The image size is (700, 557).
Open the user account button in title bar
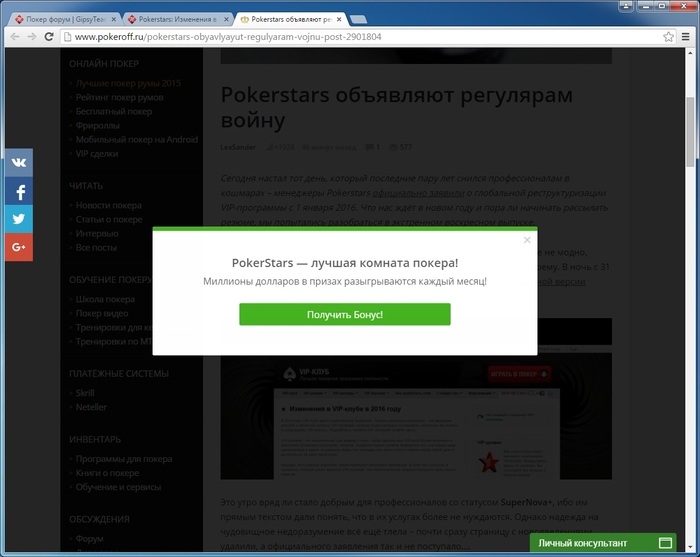pyautogui.click(x=625, y=6)
